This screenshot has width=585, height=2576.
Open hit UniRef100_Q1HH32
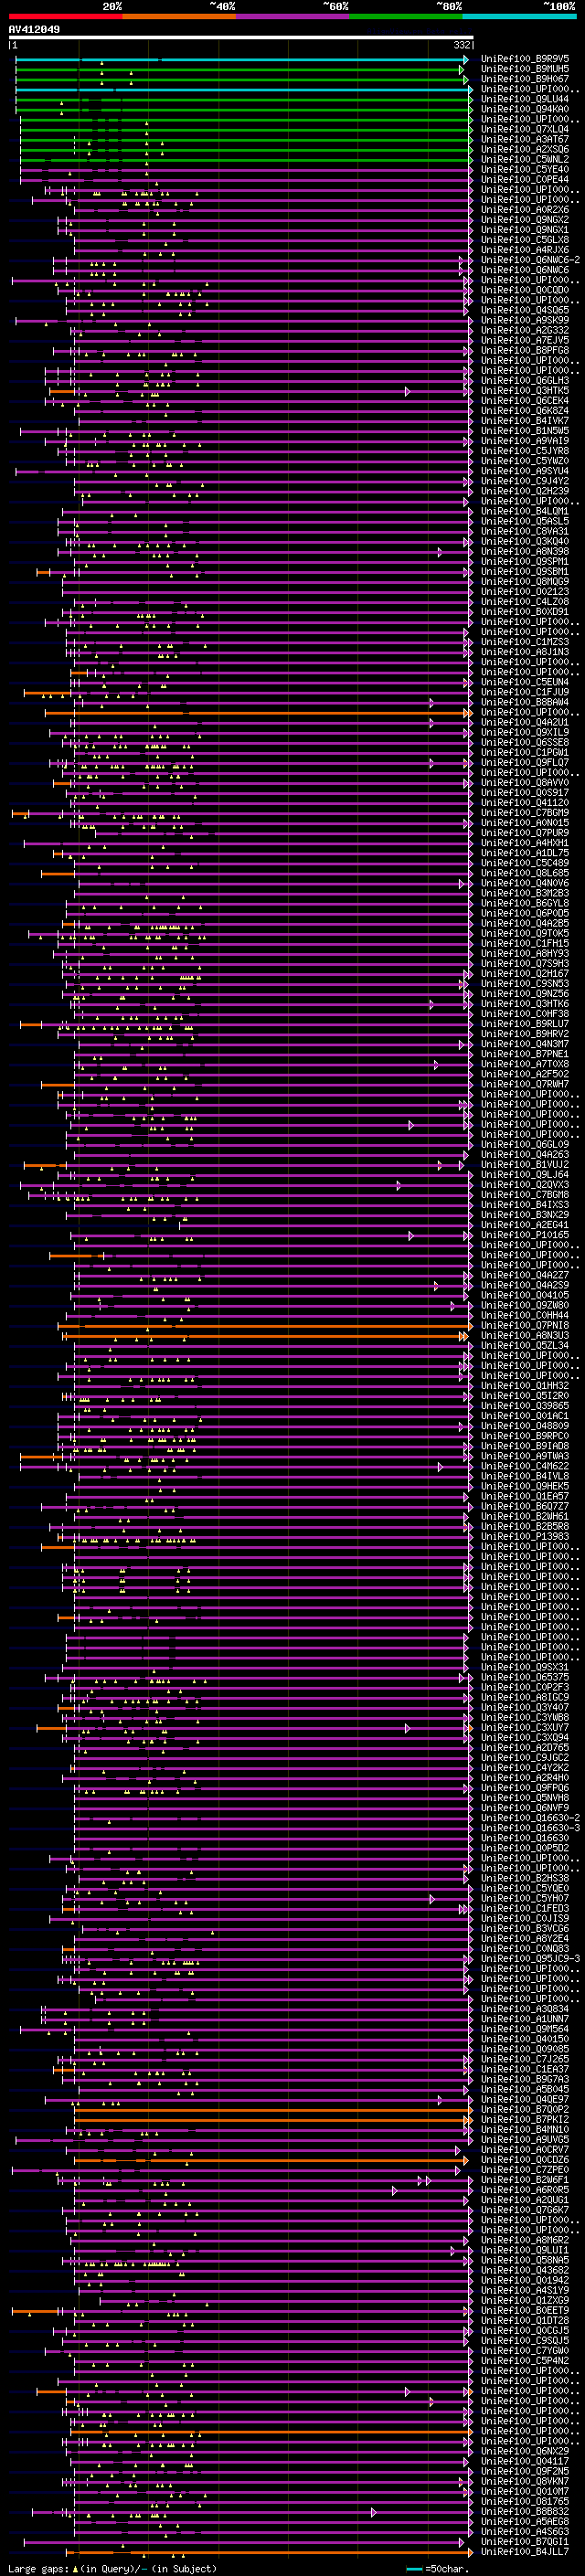[525, 1385]
